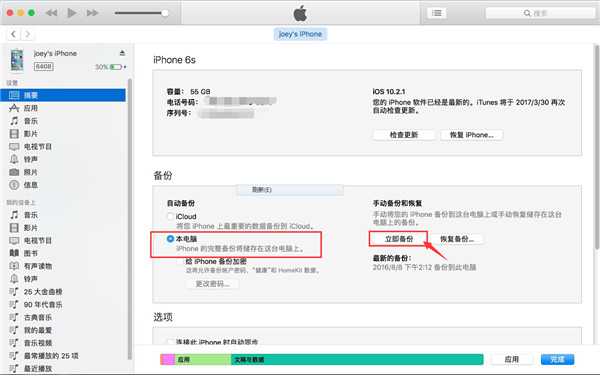This screenshot has width=600, height=375.
Task: Click the 恢复 iPhone... button
Action: click(471, 135)
